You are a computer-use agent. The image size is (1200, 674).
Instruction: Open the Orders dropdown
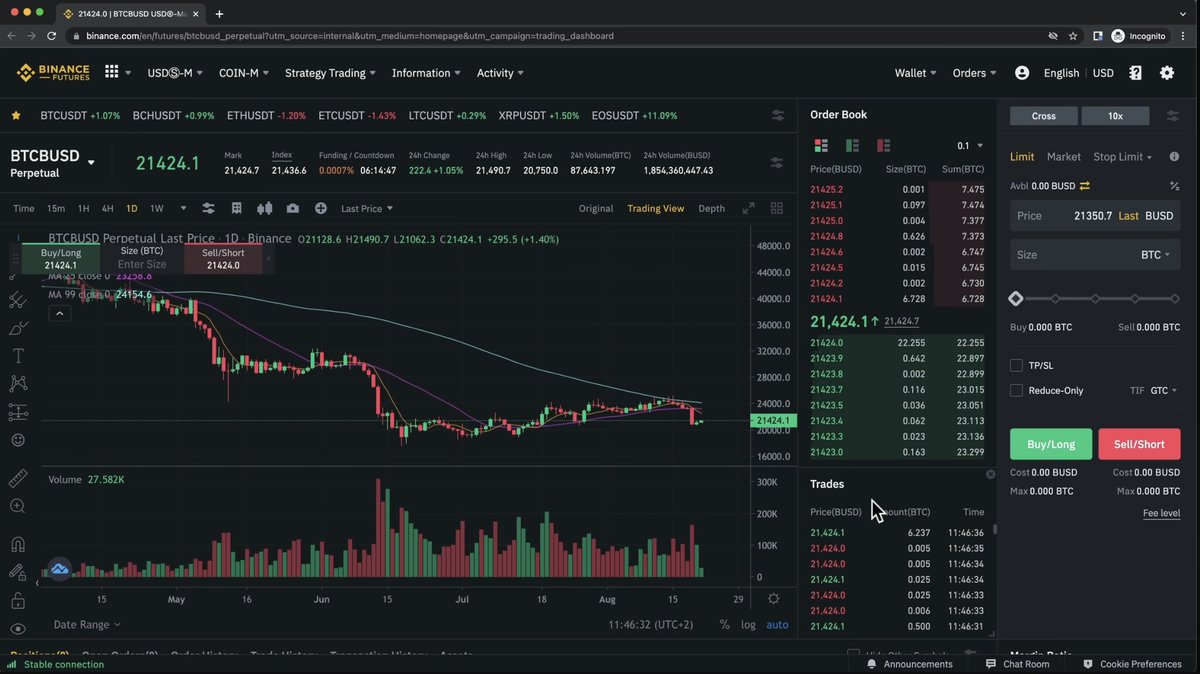point(975,73)
